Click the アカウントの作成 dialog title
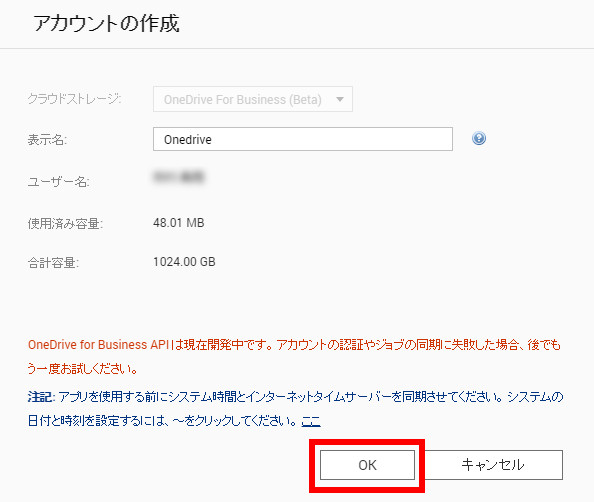The image size is (594, 502). point(106,23)
